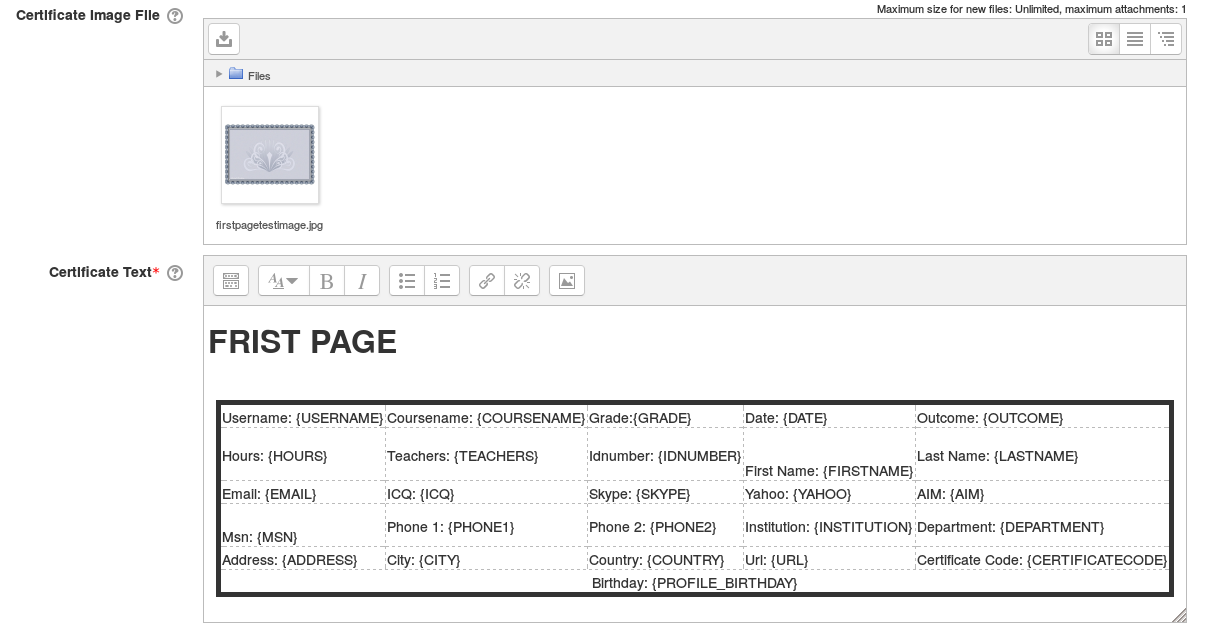Open the paragraph styles dropdown
The width and height of the screenshot is (1208, 631).
click(283, 280)
